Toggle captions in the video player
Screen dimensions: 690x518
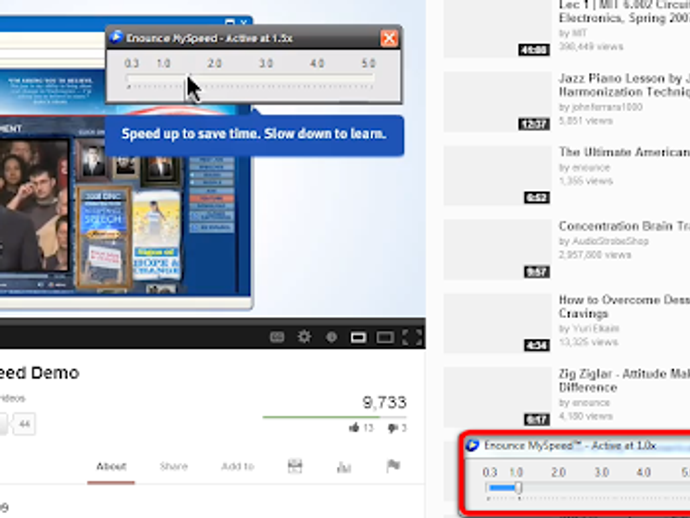click(x=277, y=337)
